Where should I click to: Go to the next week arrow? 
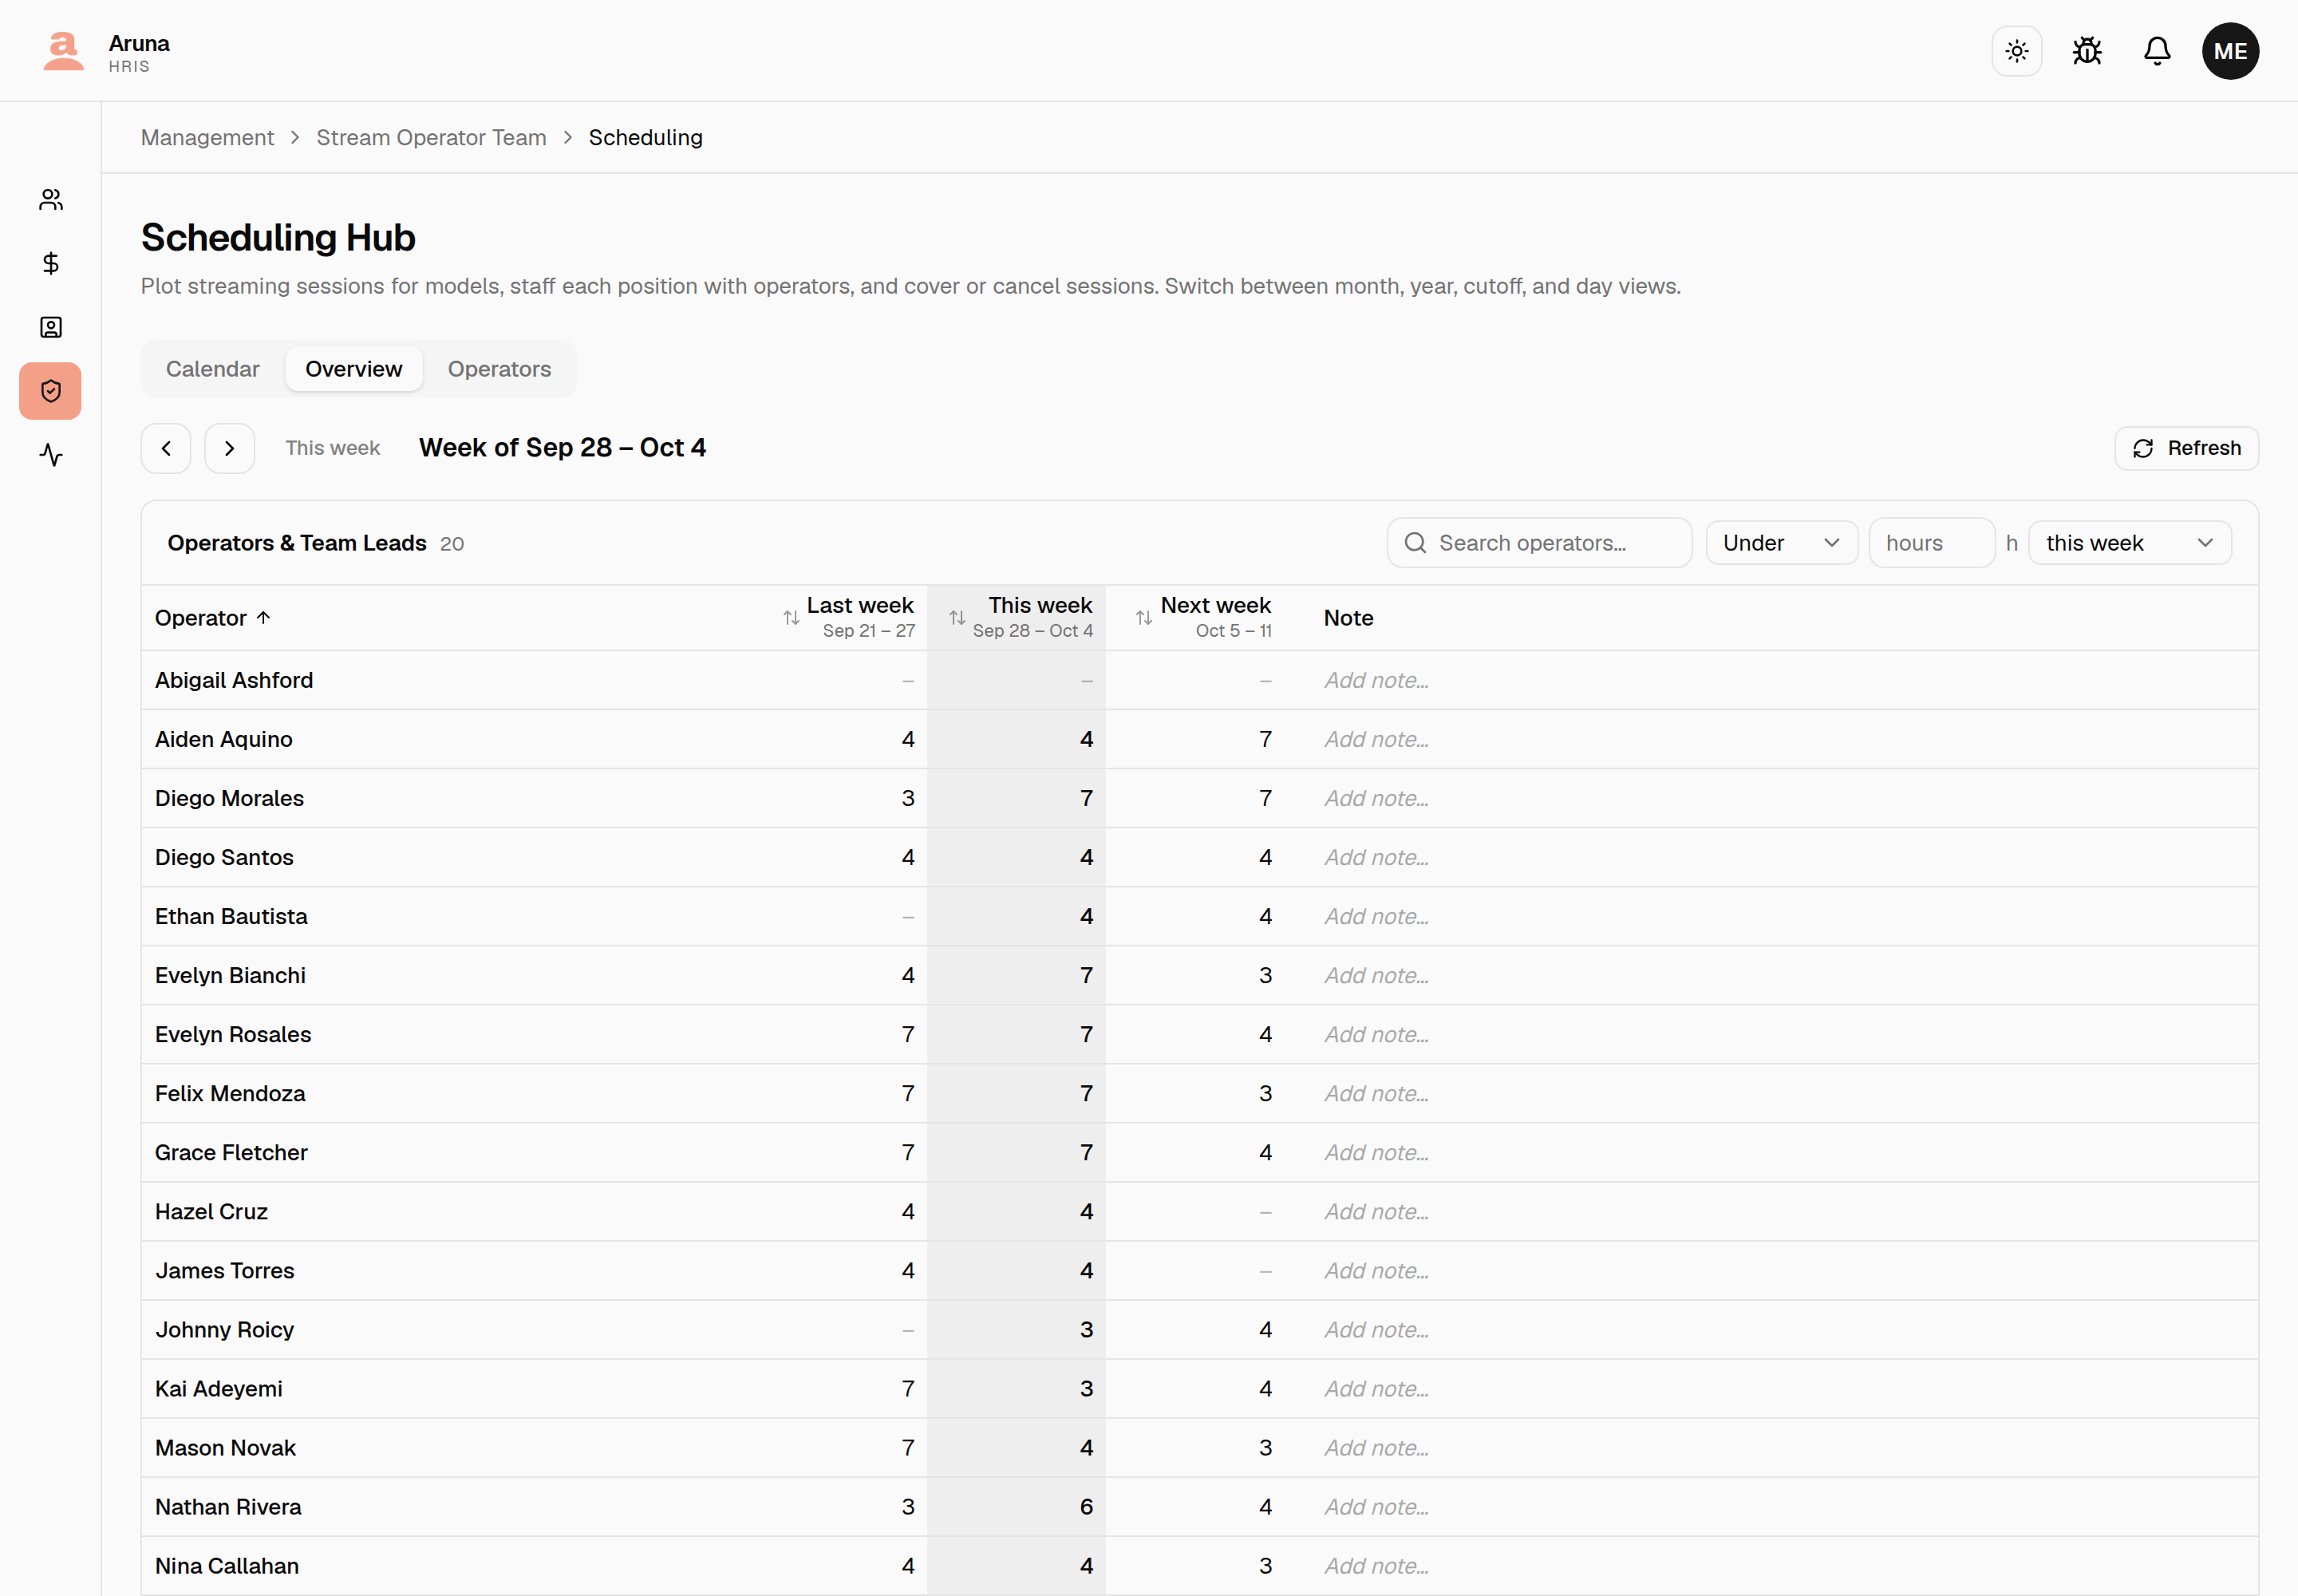click(230, 448)
